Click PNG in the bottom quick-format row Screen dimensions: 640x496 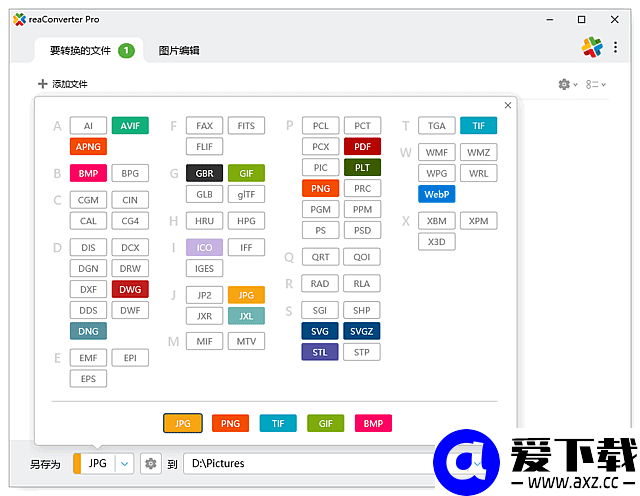pos(231,423)
